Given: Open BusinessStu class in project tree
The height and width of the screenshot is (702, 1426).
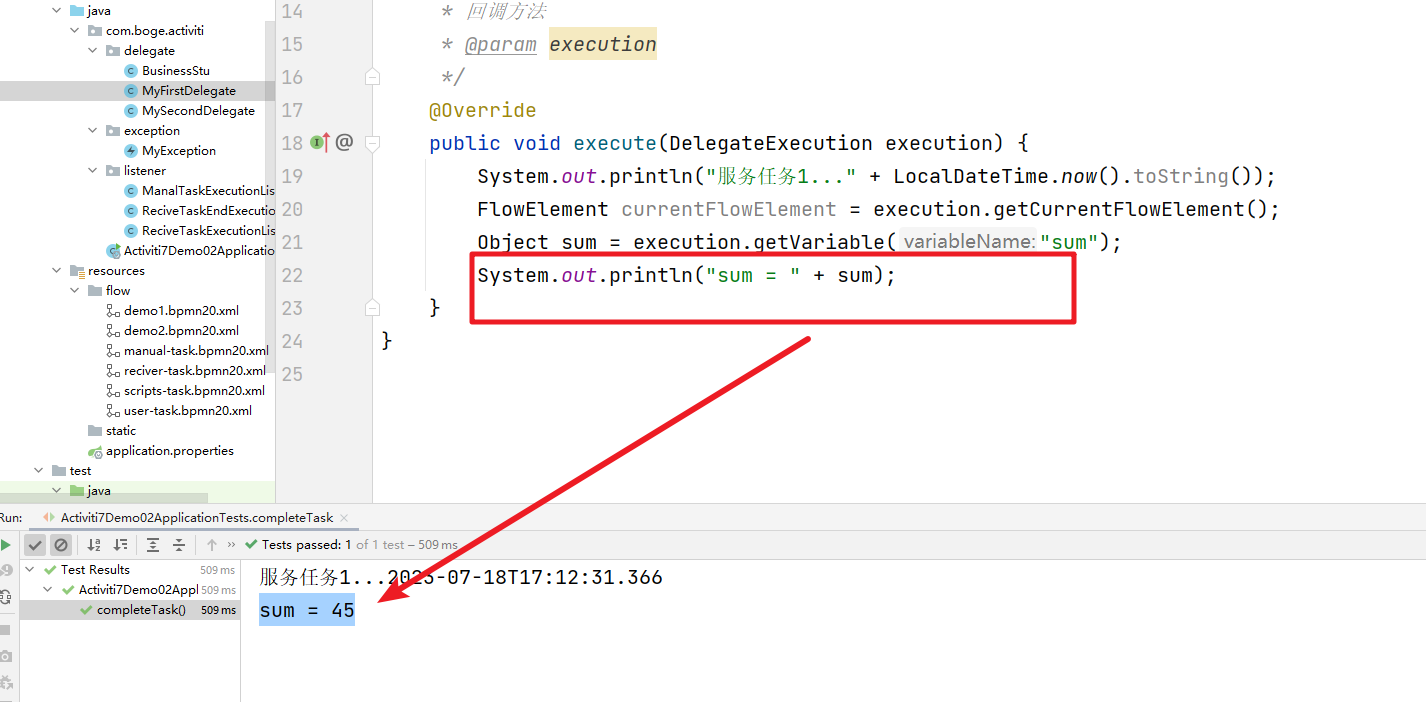Looking at the screenshot, I should point(176,71).
